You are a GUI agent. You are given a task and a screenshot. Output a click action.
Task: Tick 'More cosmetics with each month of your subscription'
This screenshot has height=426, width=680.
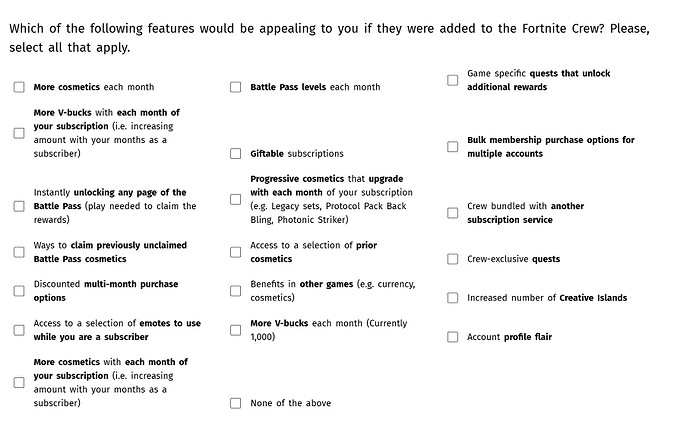[x=19, y=382]
